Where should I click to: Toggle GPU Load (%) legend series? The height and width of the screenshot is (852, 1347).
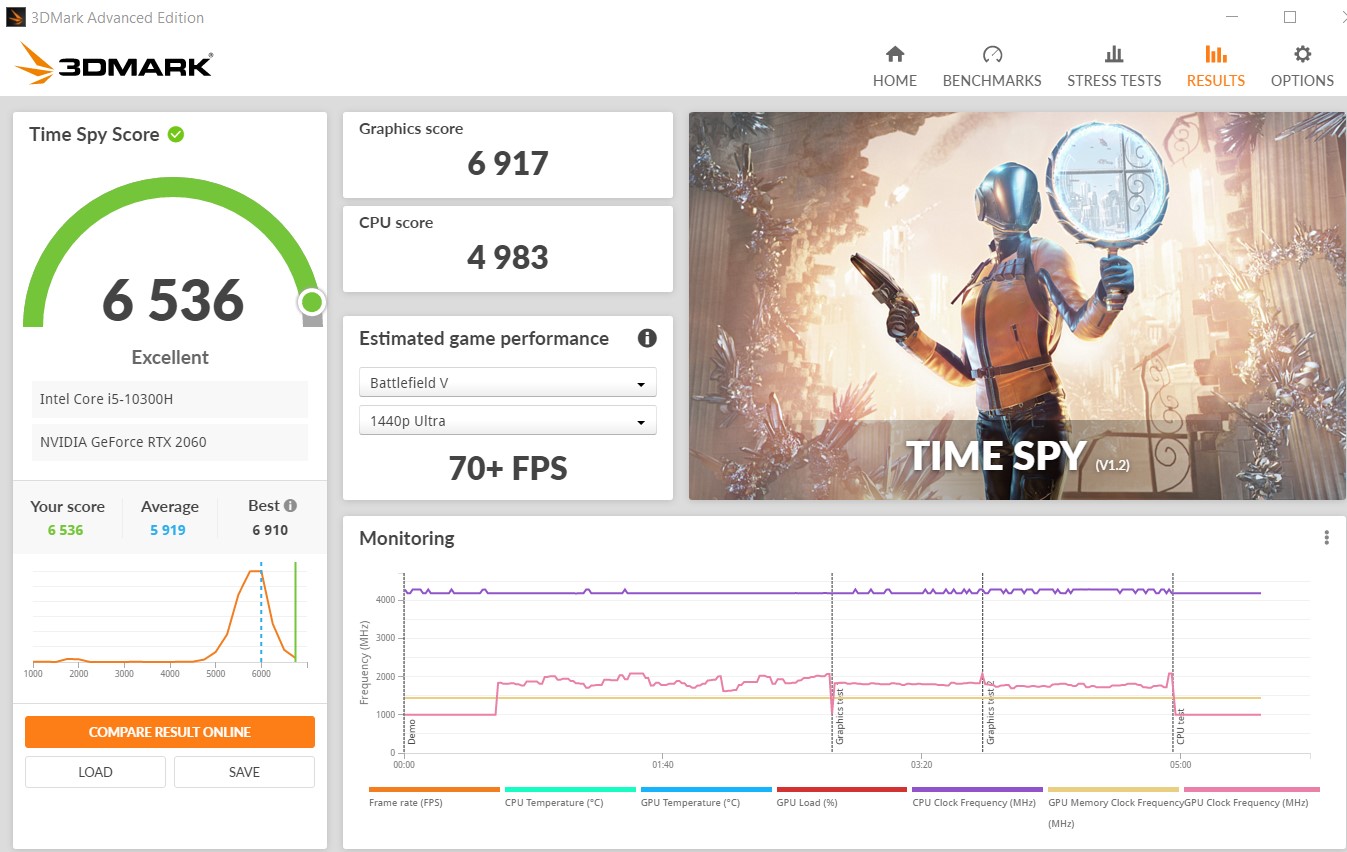point(841,797)
